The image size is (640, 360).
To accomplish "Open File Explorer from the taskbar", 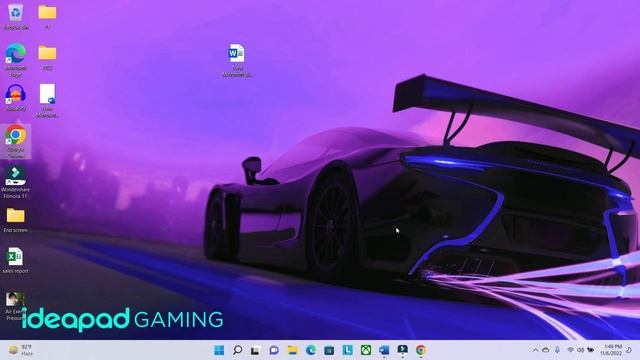I will pos(293,350).
